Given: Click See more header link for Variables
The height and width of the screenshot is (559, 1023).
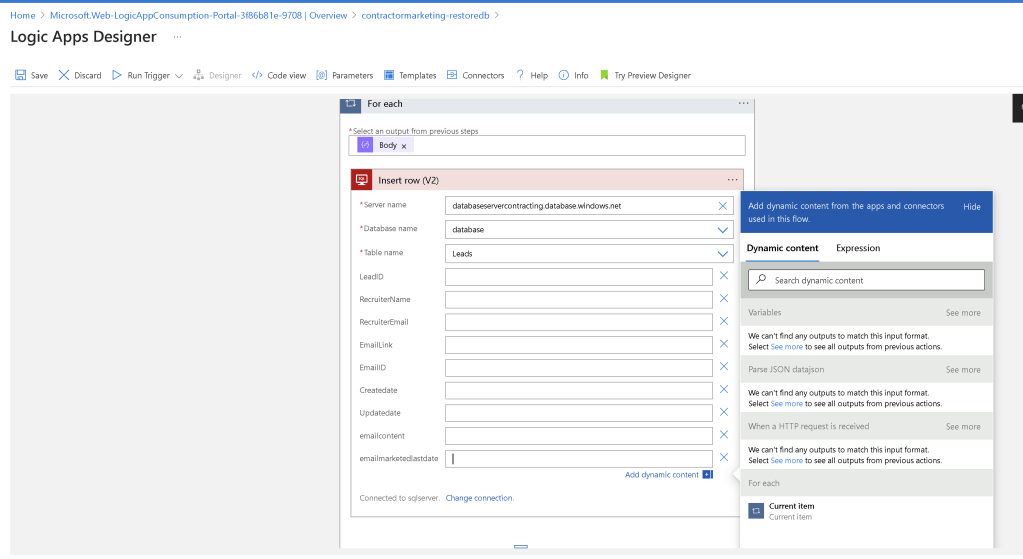Looking at the screenshot, I should 963,313.
